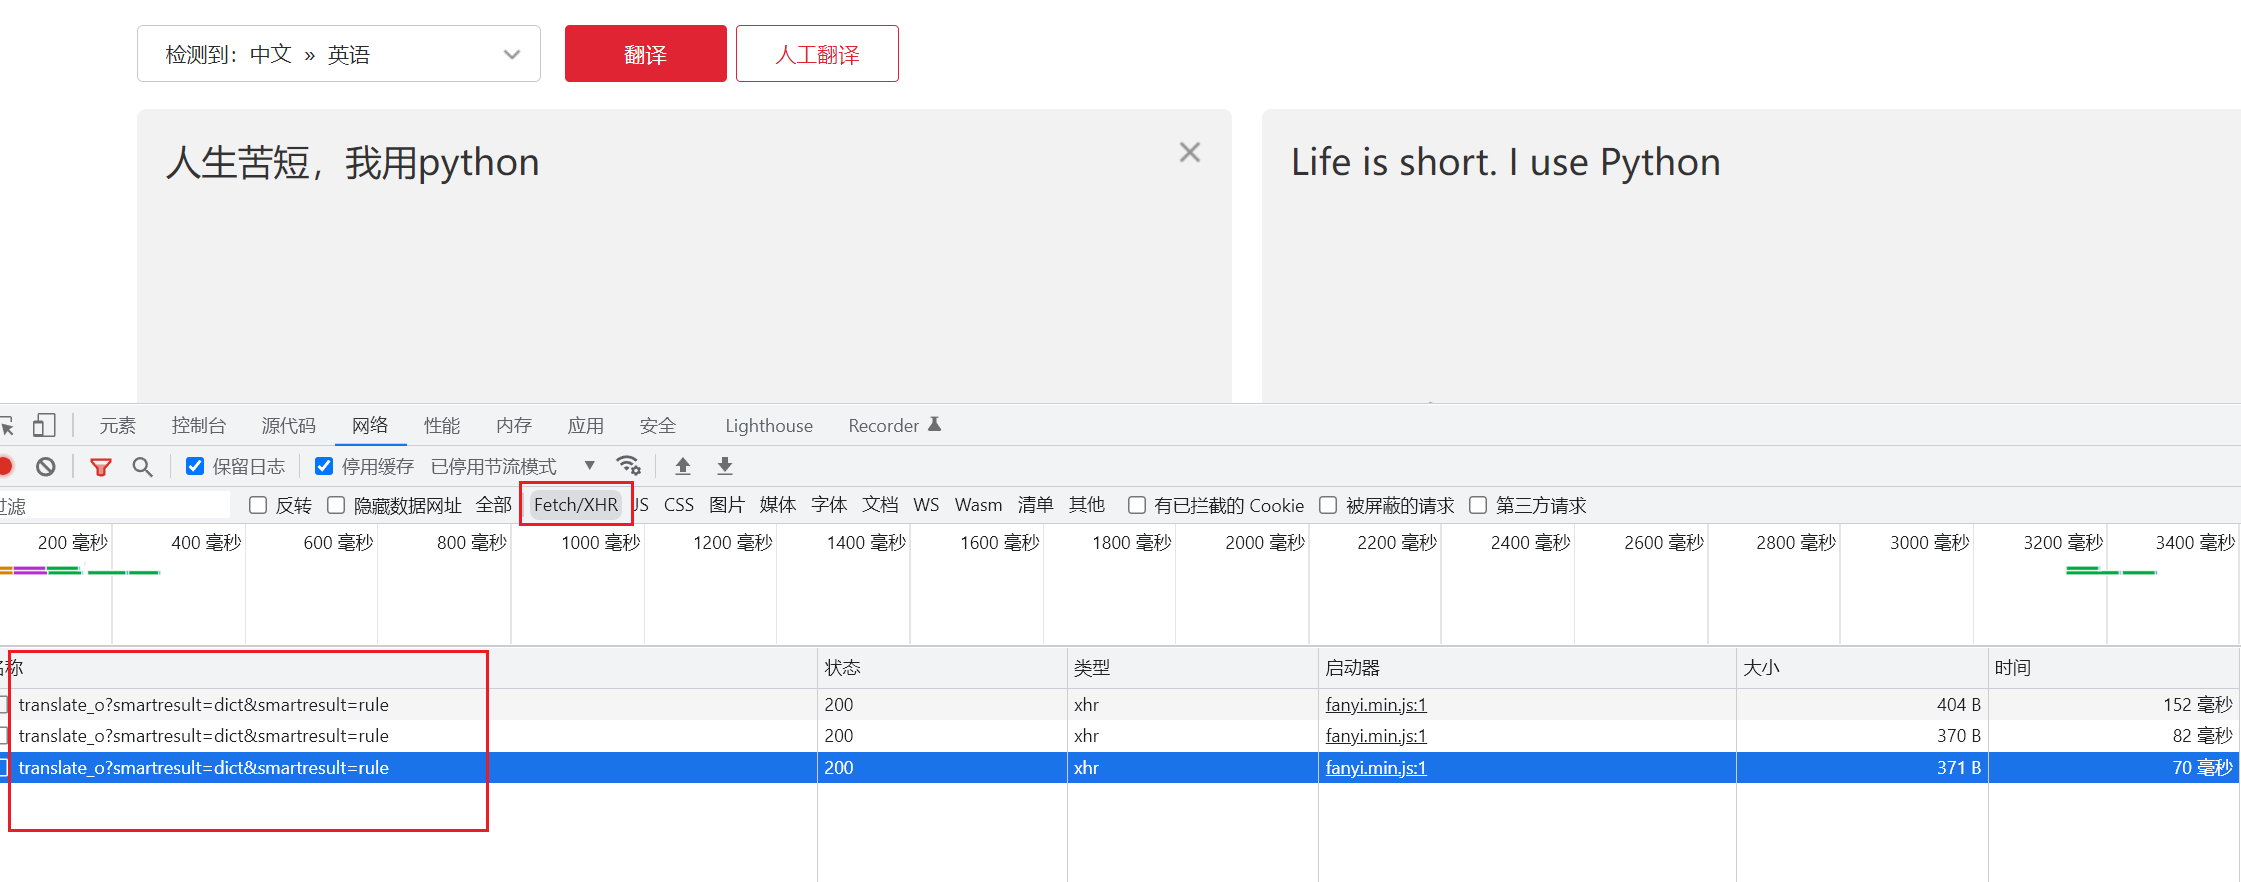Select second translate_o request row, 370 B
2241x882 pixels.
click(1120, 736)
